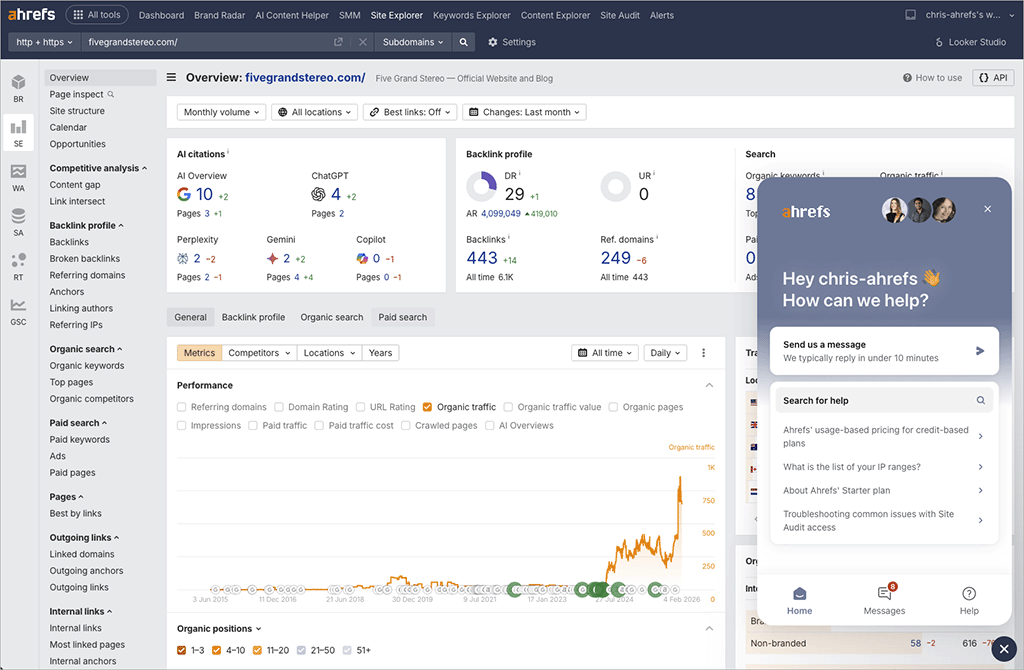Open Brand Radar from left icon rail
Screen dimensions: 1024x670
(18, 88)
